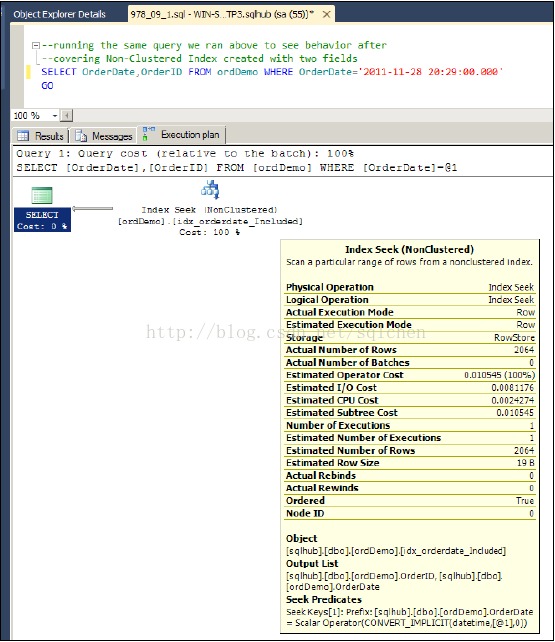Screen dimensions: 555x642
Task: Click the Query 1 cost header text
Action: pyautogui.click(x=185, y=154)
